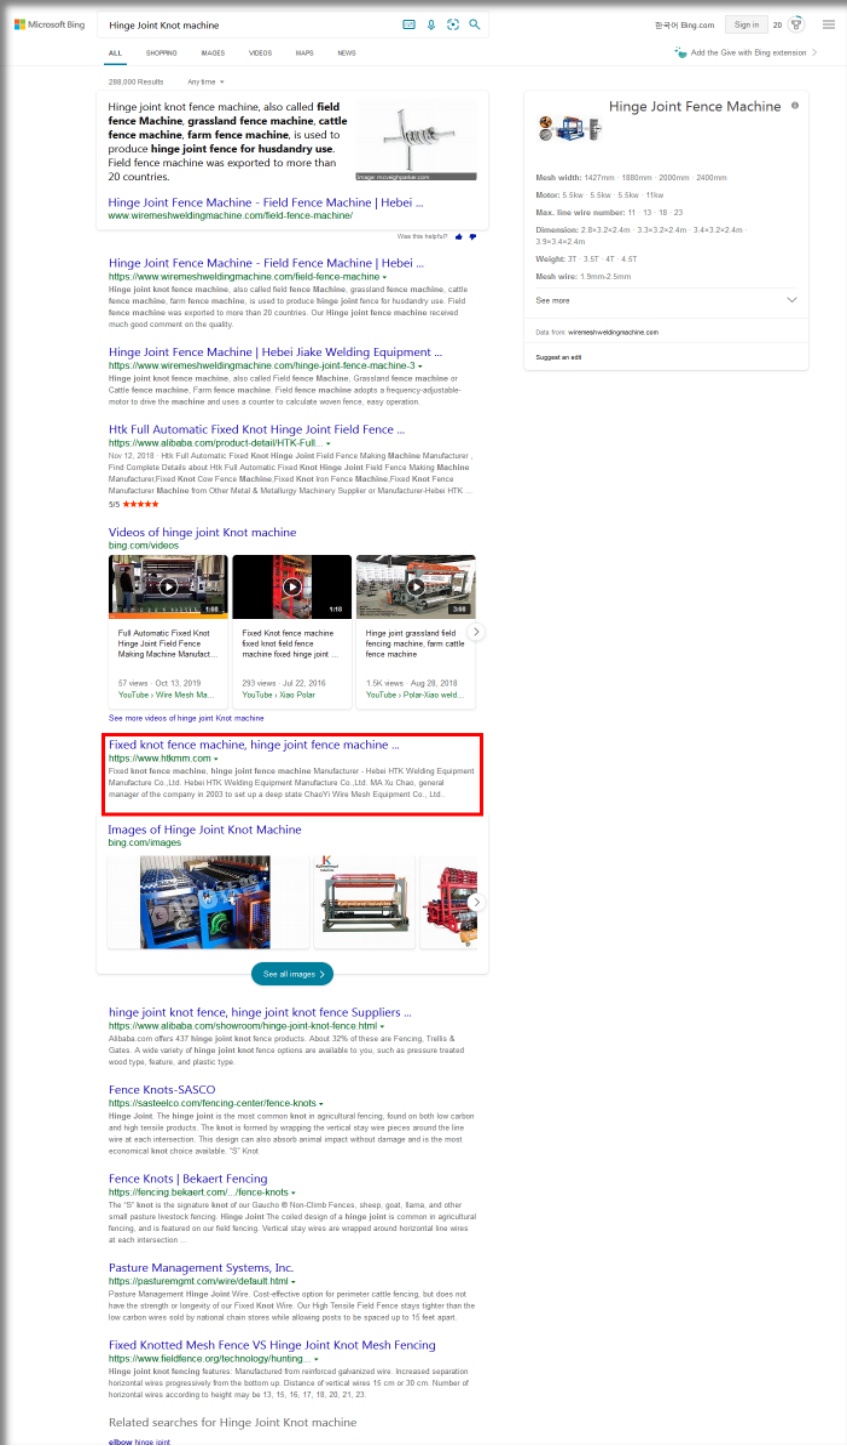Click the Microsoft Bing logo
Viewport: 847px width, 1446px height.
50,25
